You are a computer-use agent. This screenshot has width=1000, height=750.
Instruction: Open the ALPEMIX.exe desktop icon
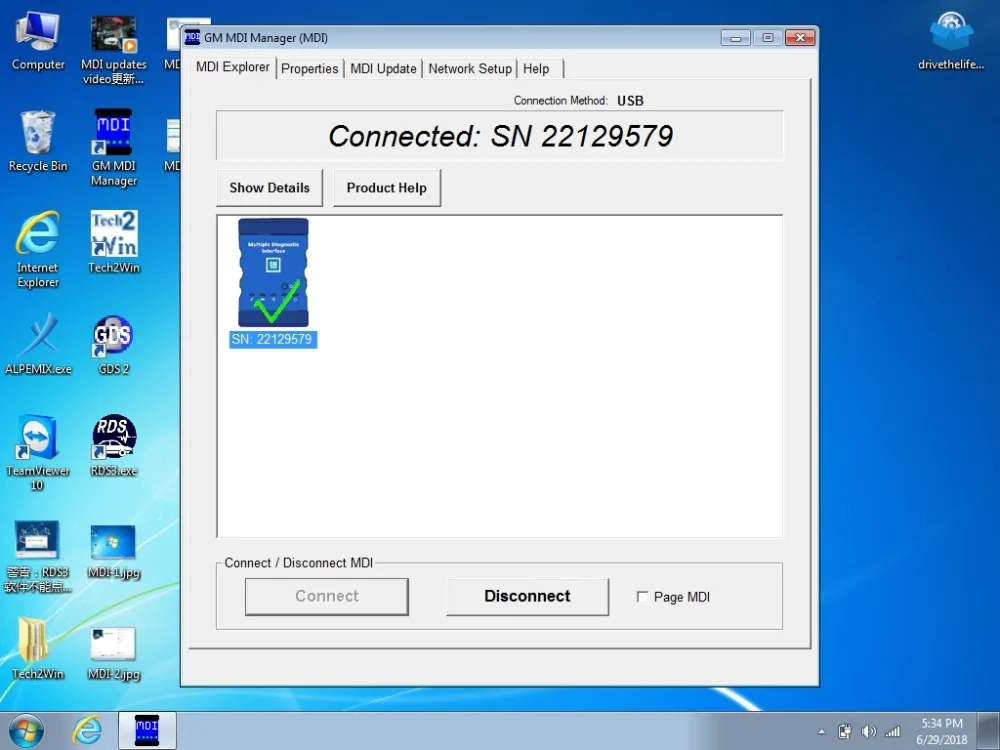(x=38, y=344)
